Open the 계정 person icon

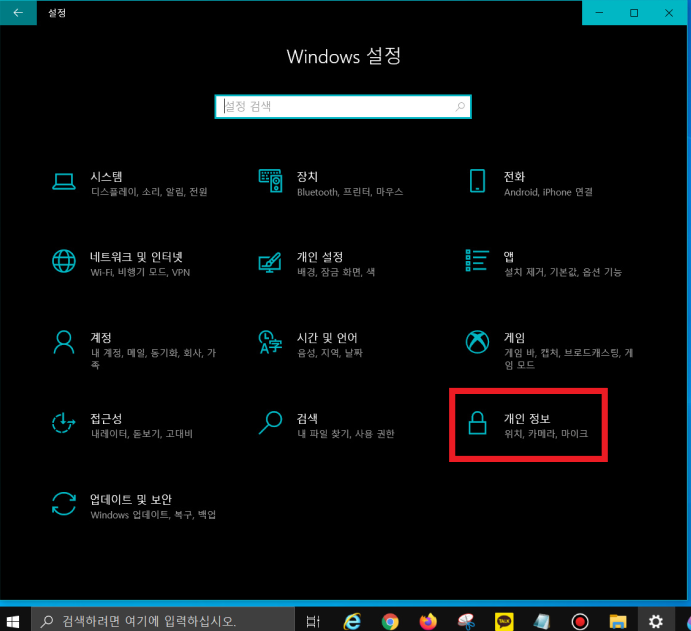64,342
